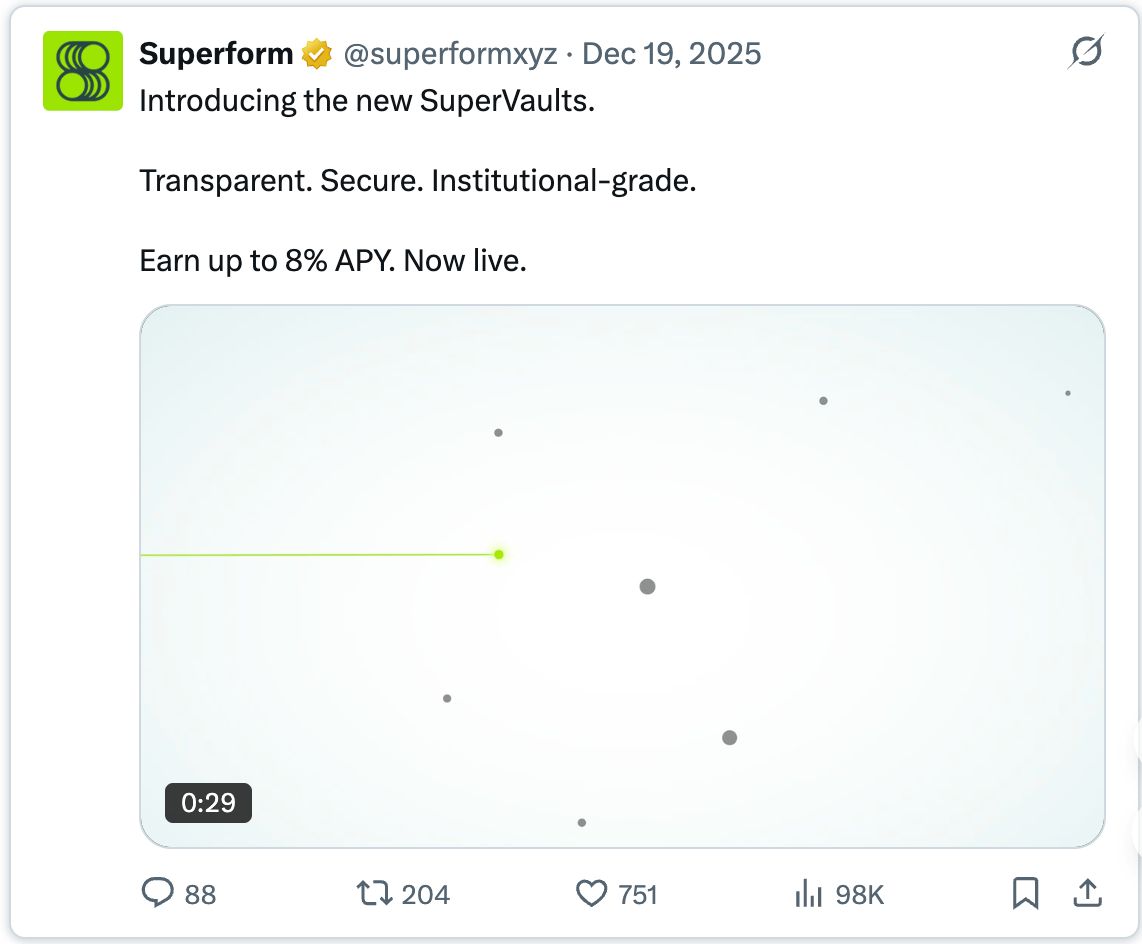Open the Superform display name profile link
The image size is (1142, 944).
point(216,54)
